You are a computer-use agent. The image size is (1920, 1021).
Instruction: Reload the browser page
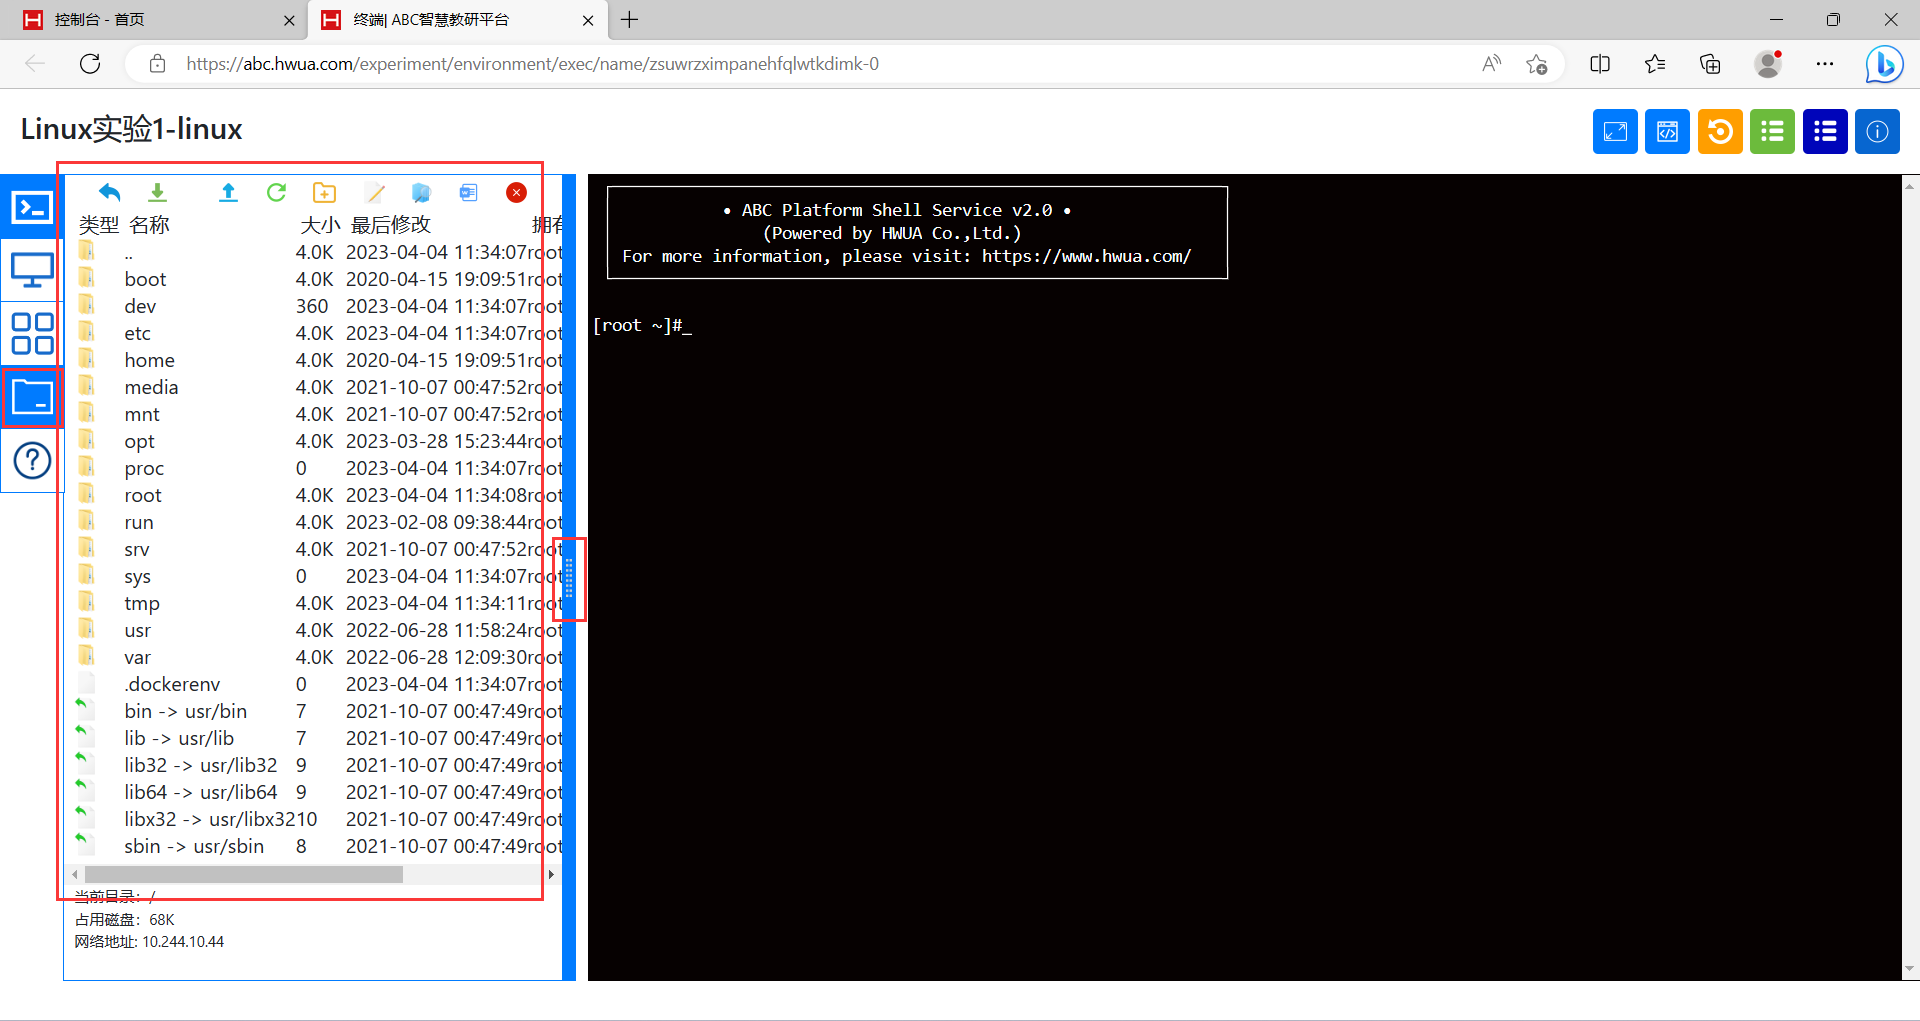click(x=90, y=64)
